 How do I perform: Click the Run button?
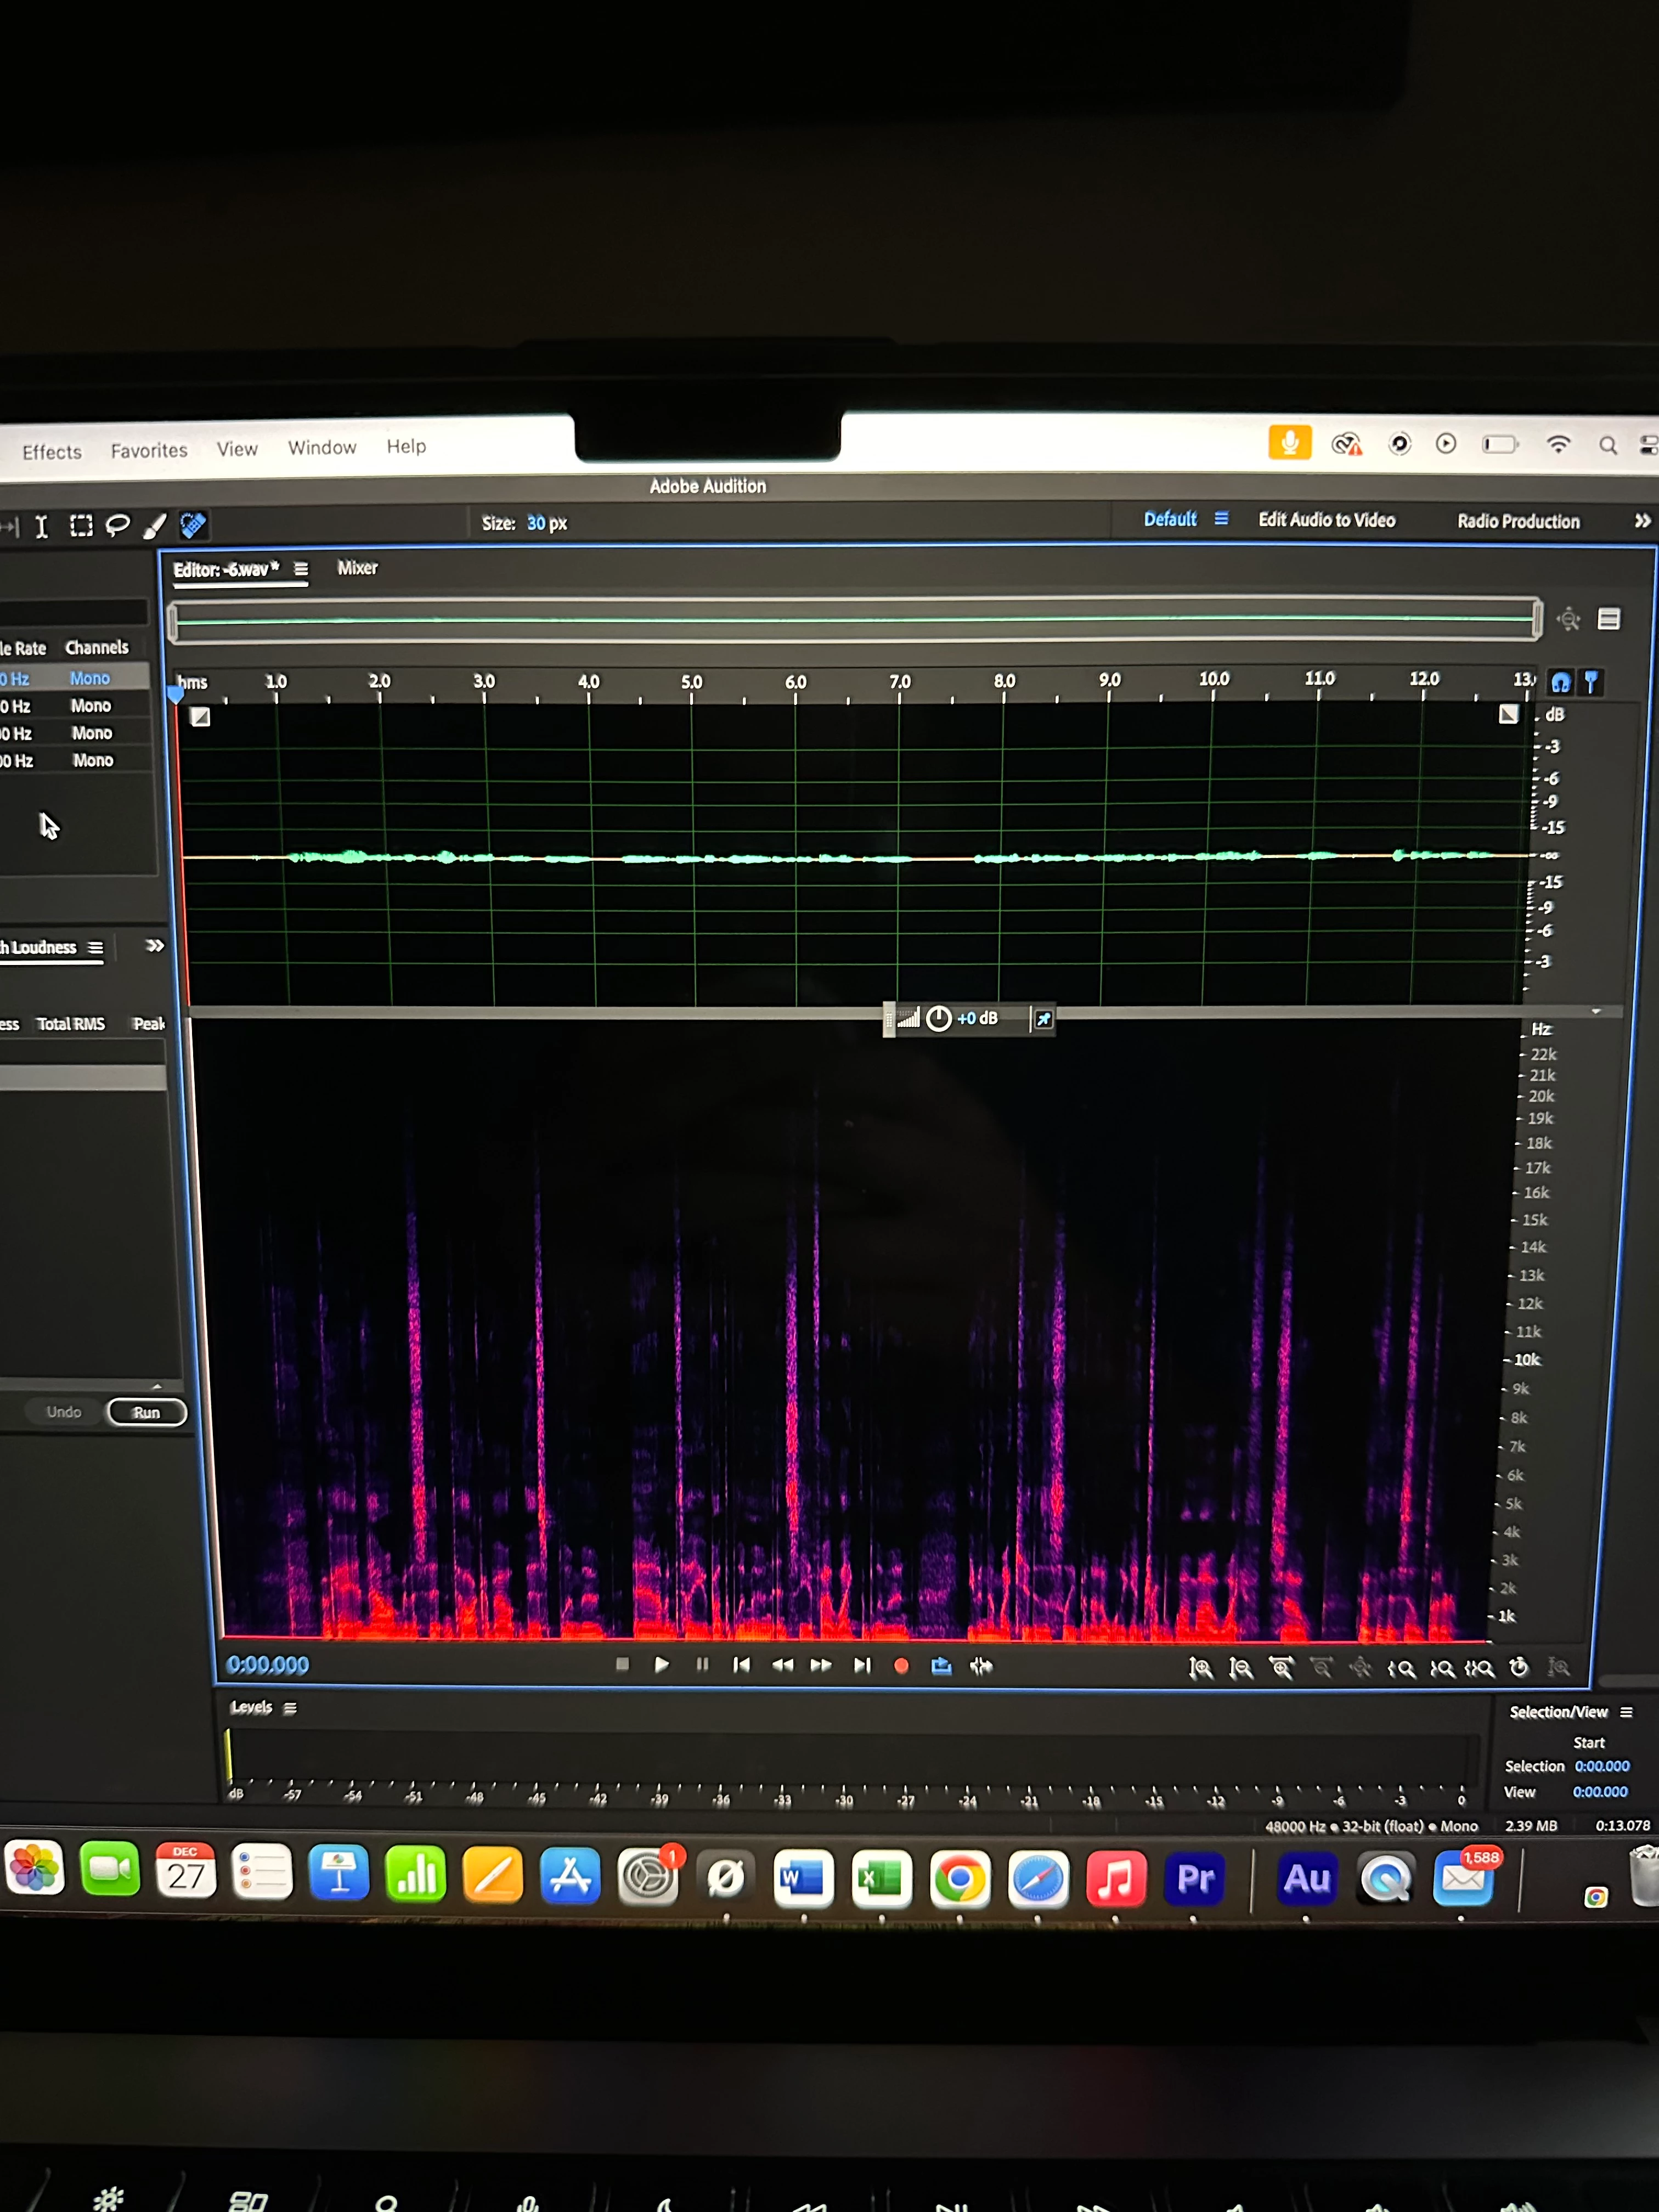click(147, 1412)
